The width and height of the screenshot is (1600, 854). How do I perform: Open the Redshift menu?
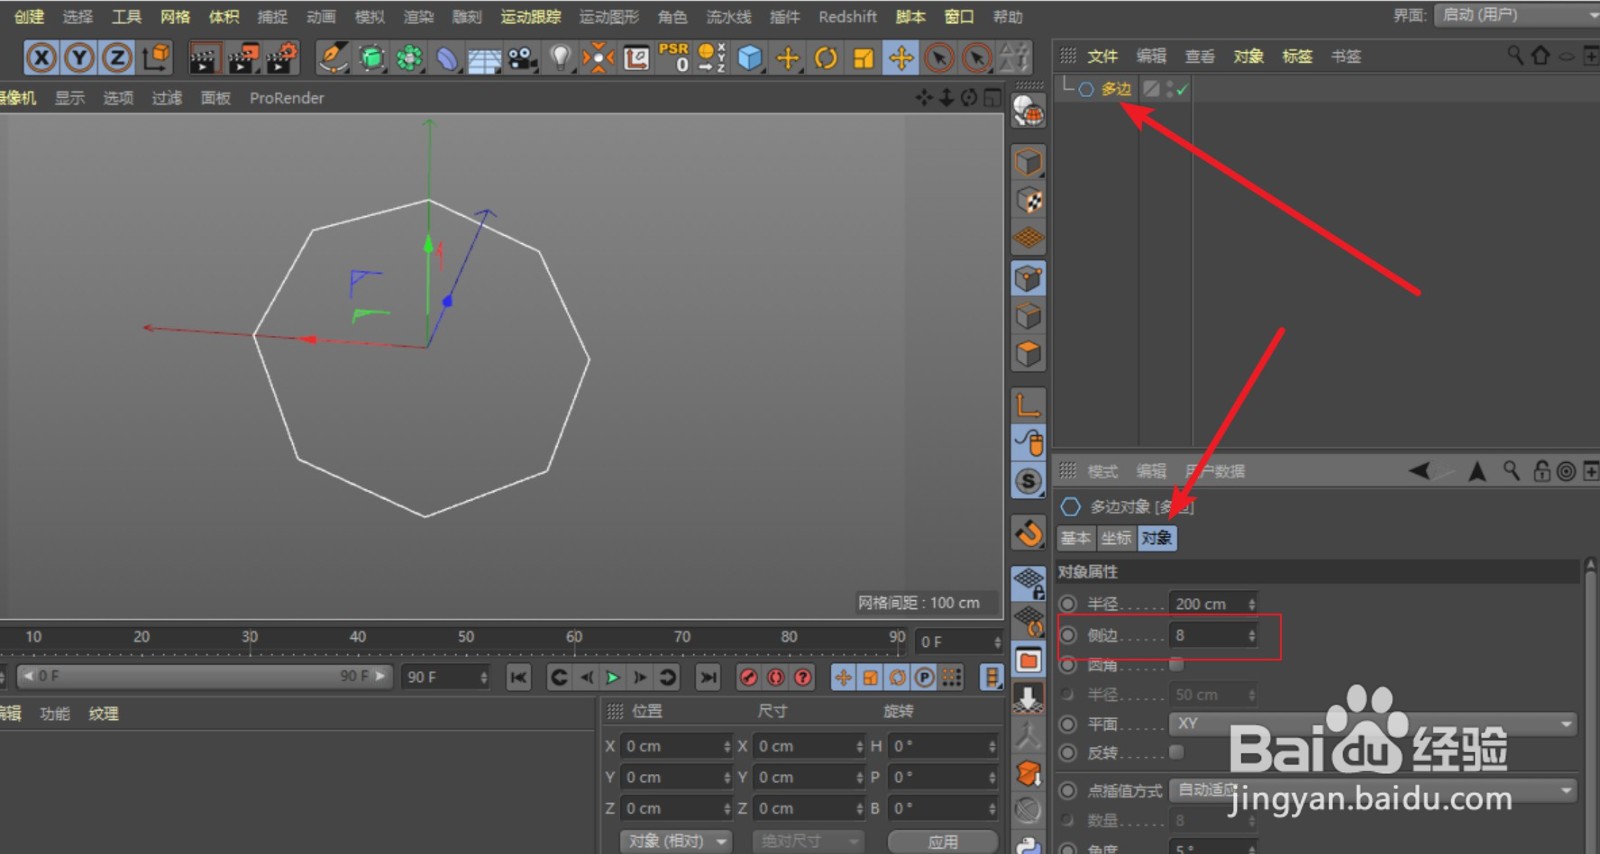847,16
